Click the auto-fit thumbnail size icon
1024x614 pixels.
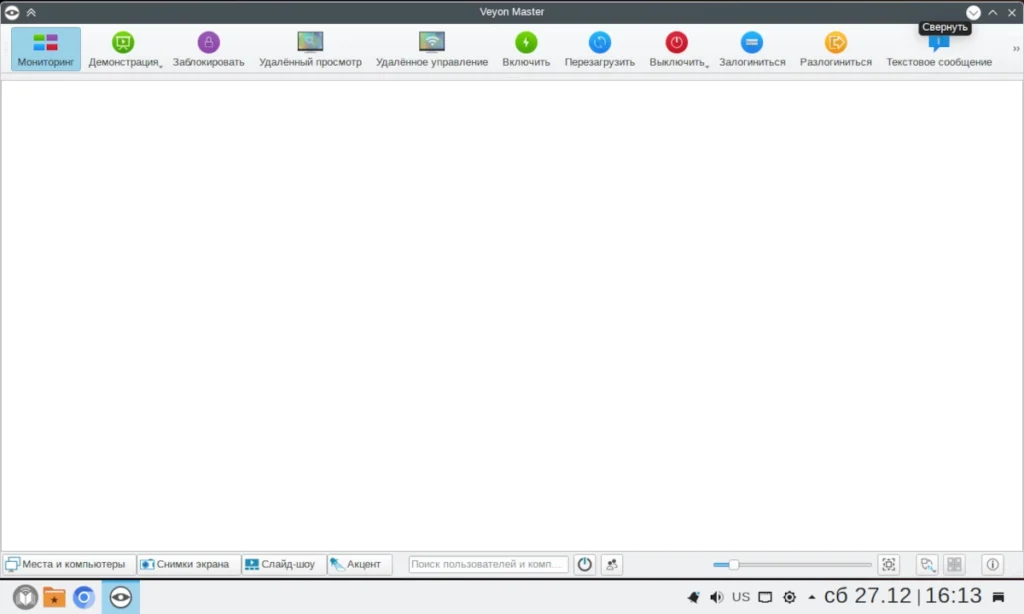tap(889, 564)
